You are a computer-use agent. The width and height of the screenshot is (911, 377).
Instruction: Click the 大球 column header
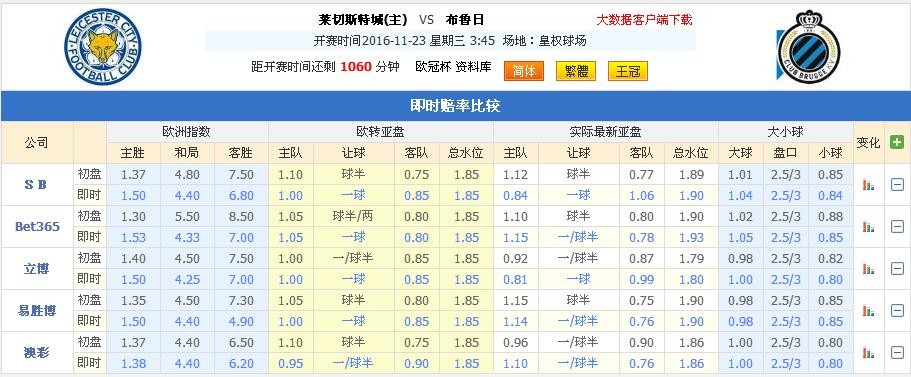tap(740, 153)
